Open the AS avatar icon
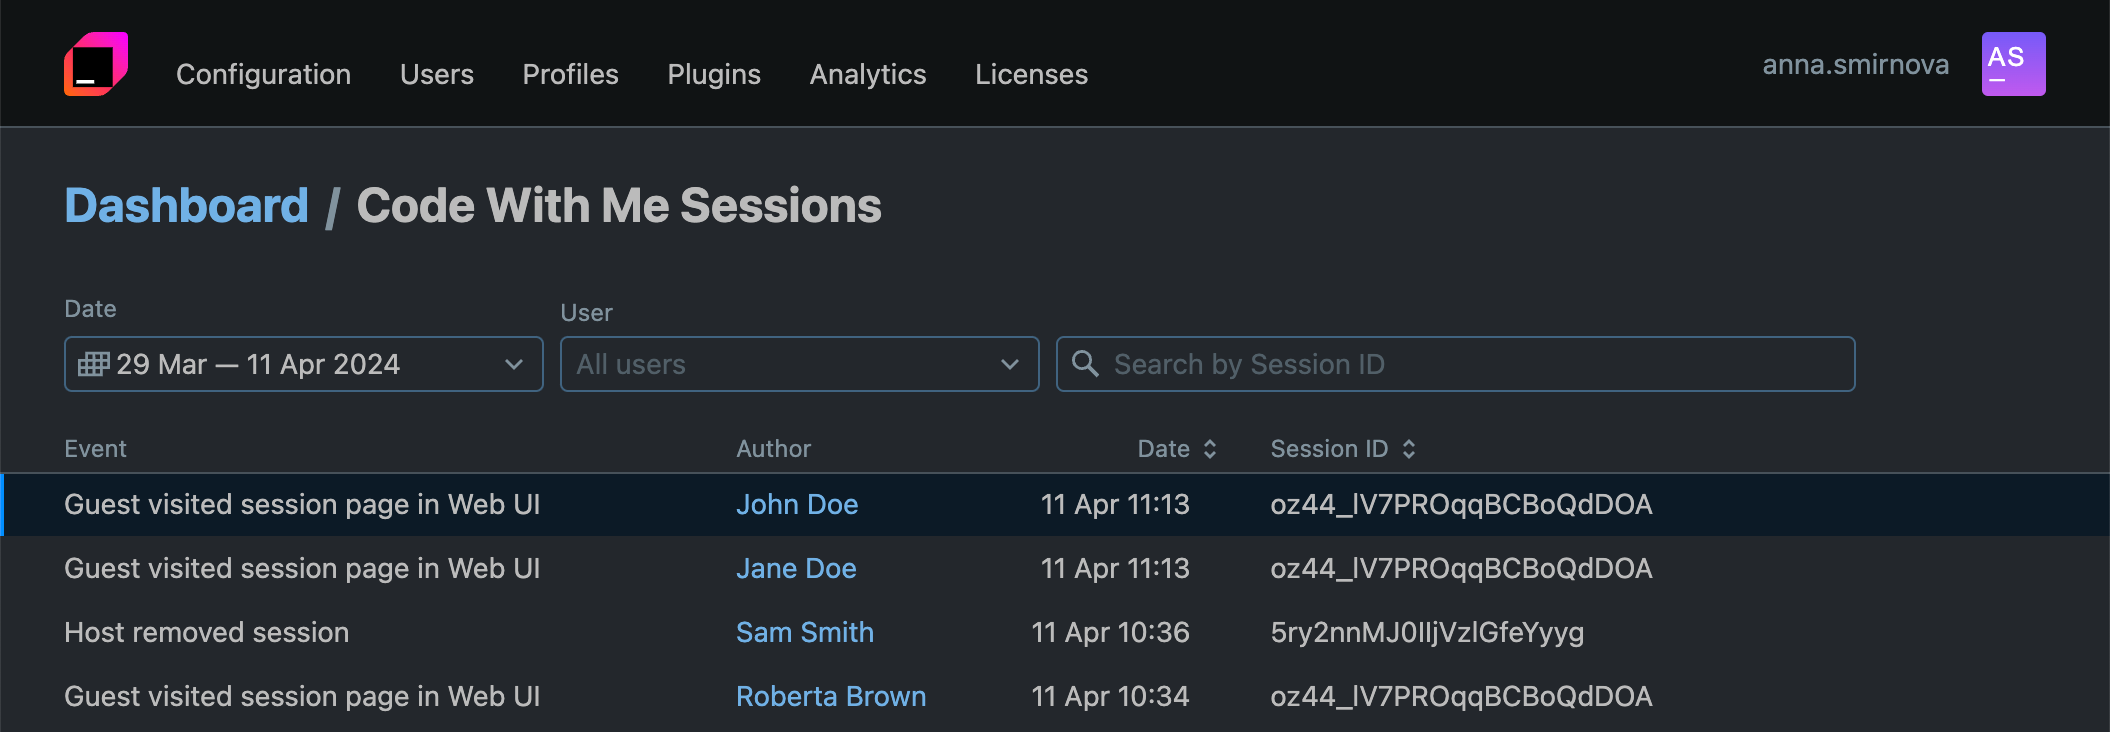 [2013, 63]
